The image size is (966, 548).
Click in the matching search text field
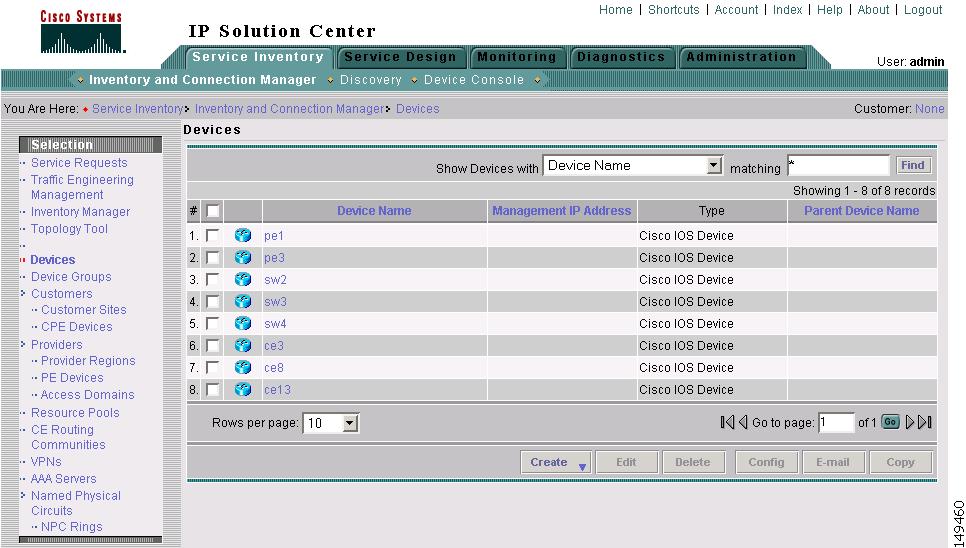point(838,166)
